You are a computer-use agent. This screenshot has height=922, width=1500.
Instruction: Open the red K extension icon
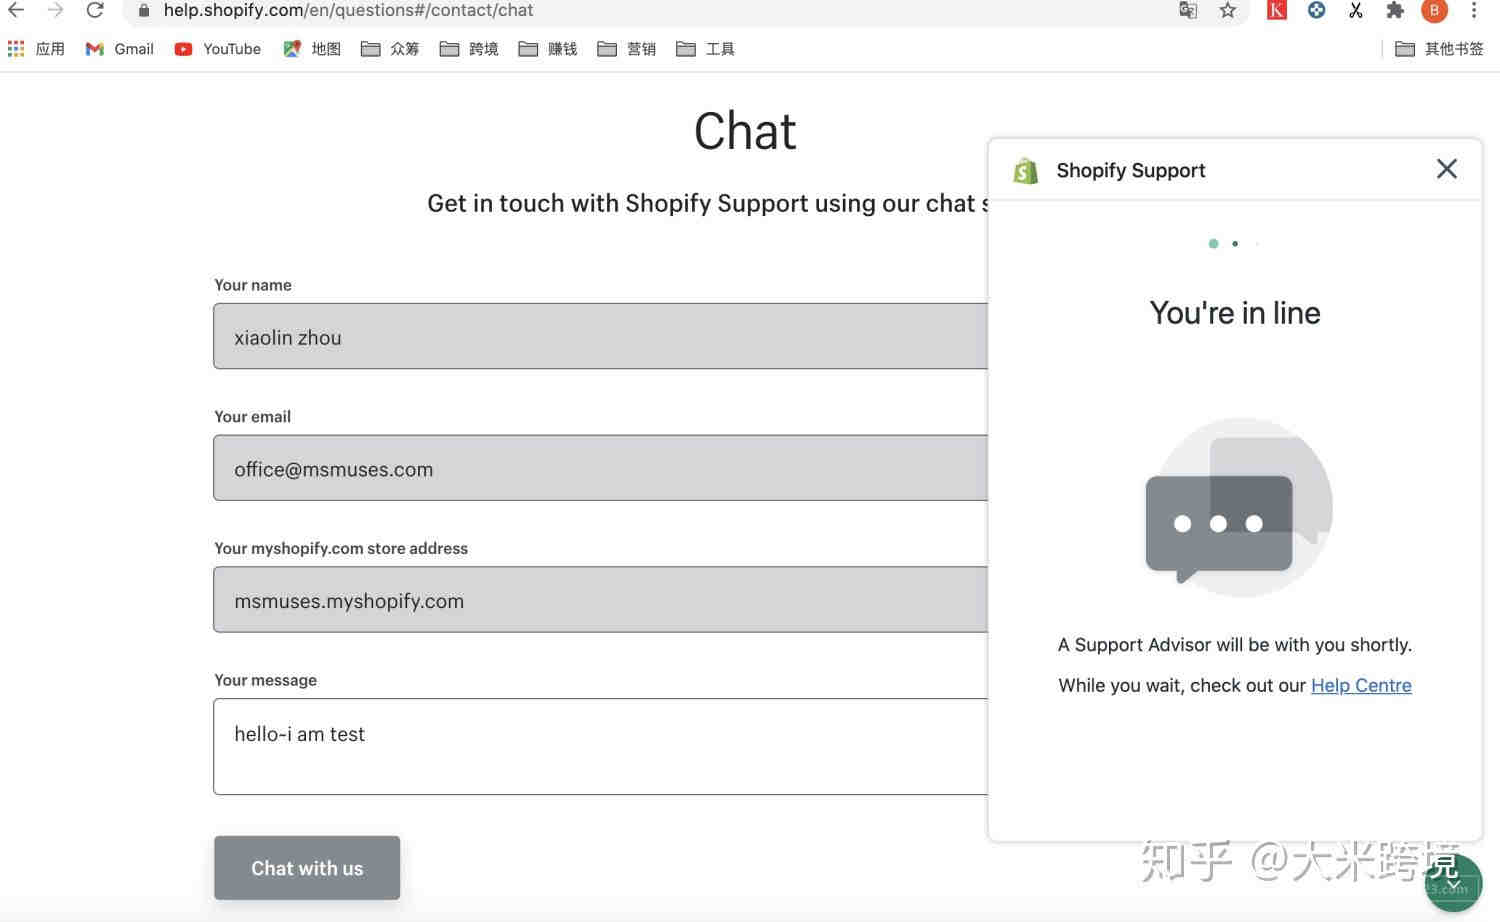pyautogui.click(x=1277, y=10)
